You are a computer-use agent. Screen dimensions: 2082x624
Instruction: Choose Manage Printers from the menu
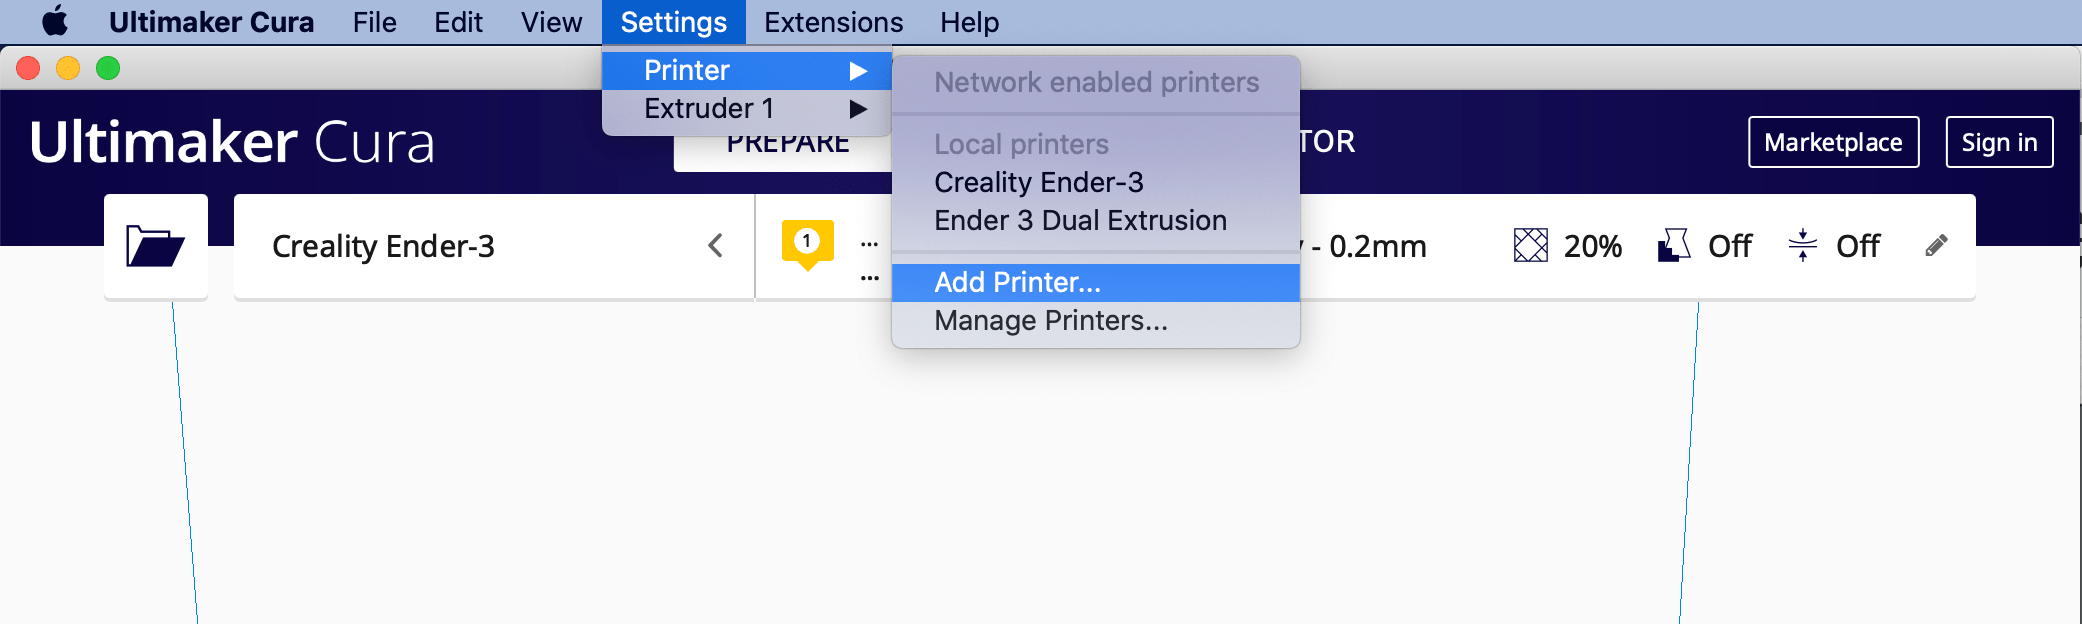click(x=1050, y=320)
